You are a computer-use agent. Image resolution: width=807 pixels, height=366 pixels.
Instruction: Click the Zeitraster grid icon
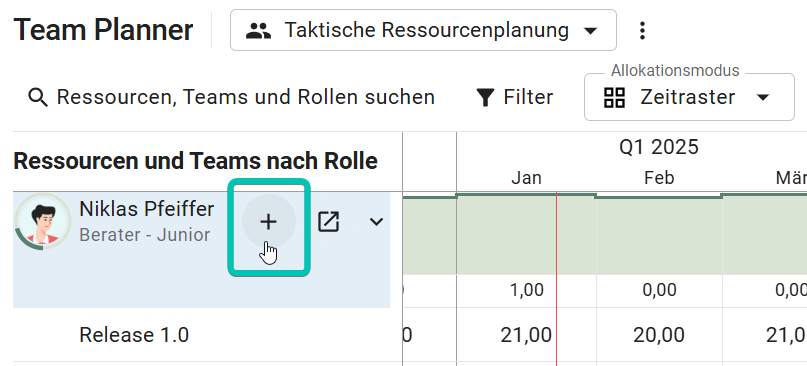tap(614, 97)
